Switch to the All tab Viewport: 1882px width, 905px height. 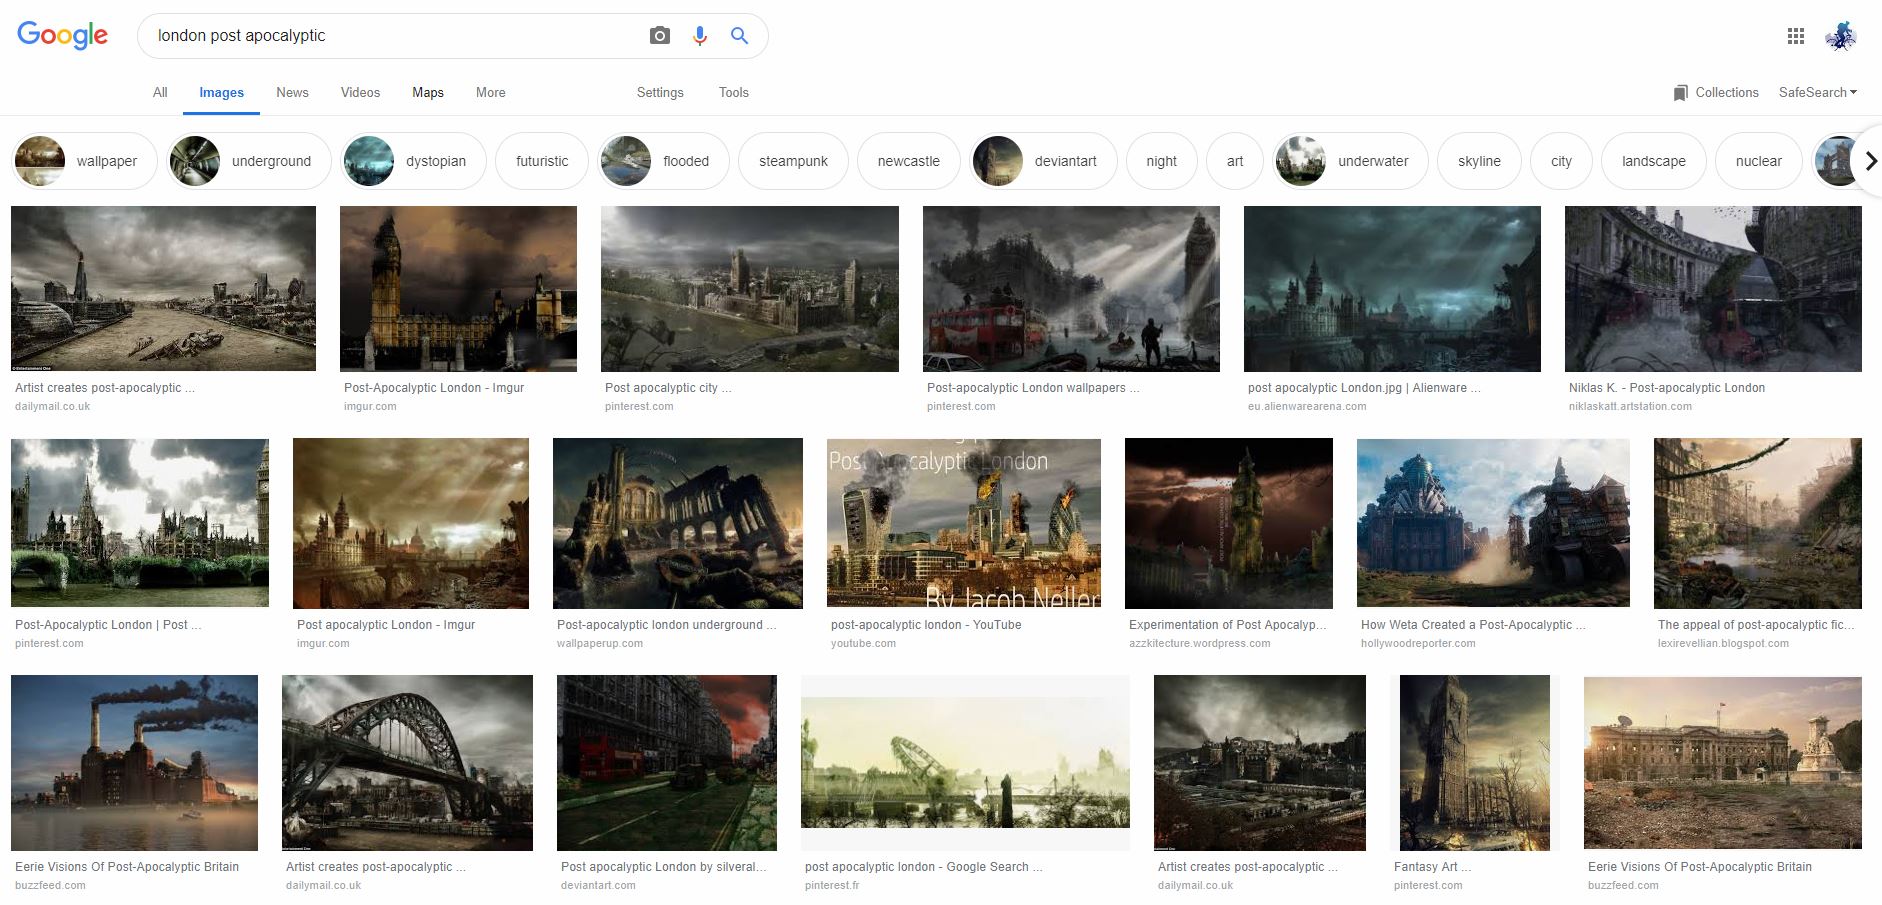pyautogui.click(x=160, y=92)
